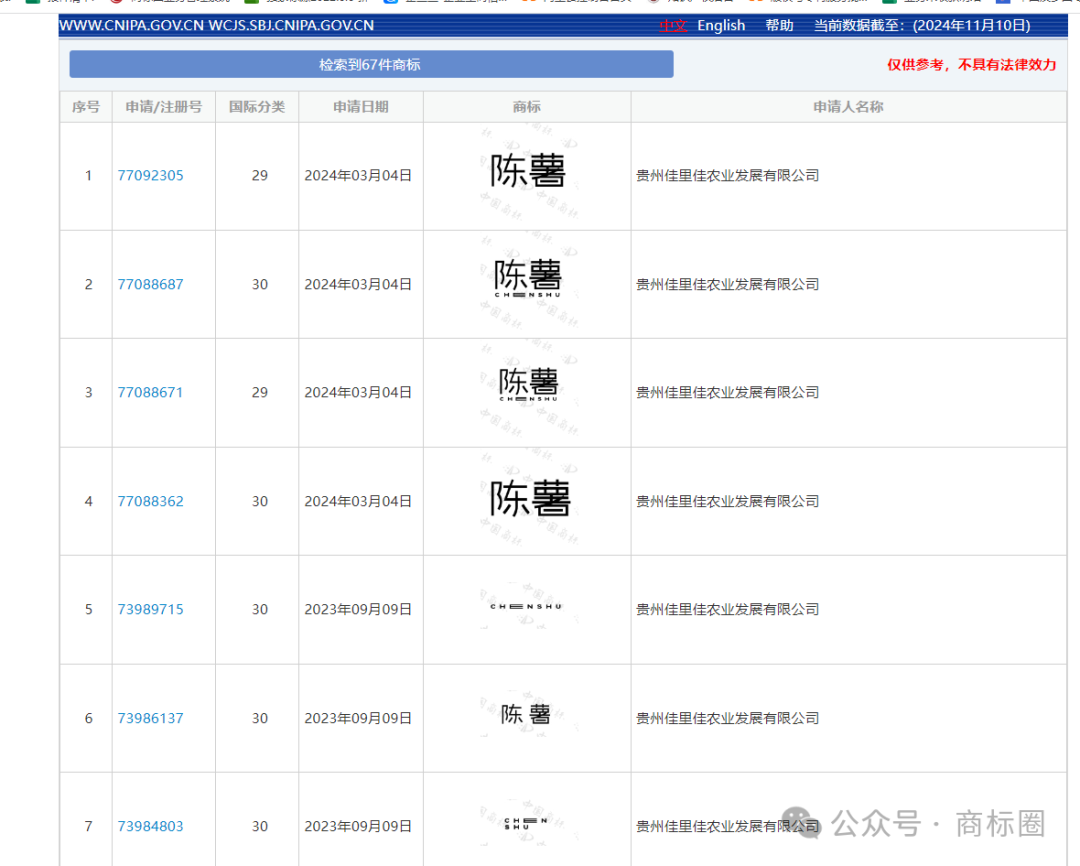Open trademark registration number 77088362
1080x866 pixels.
point(150,502)
